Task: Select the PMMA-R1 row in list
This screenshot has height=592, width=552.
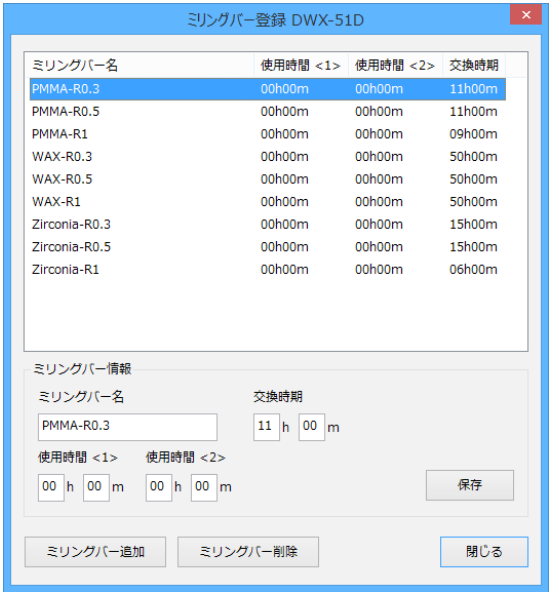Action: pyautogui.click(x=268, y=134)
